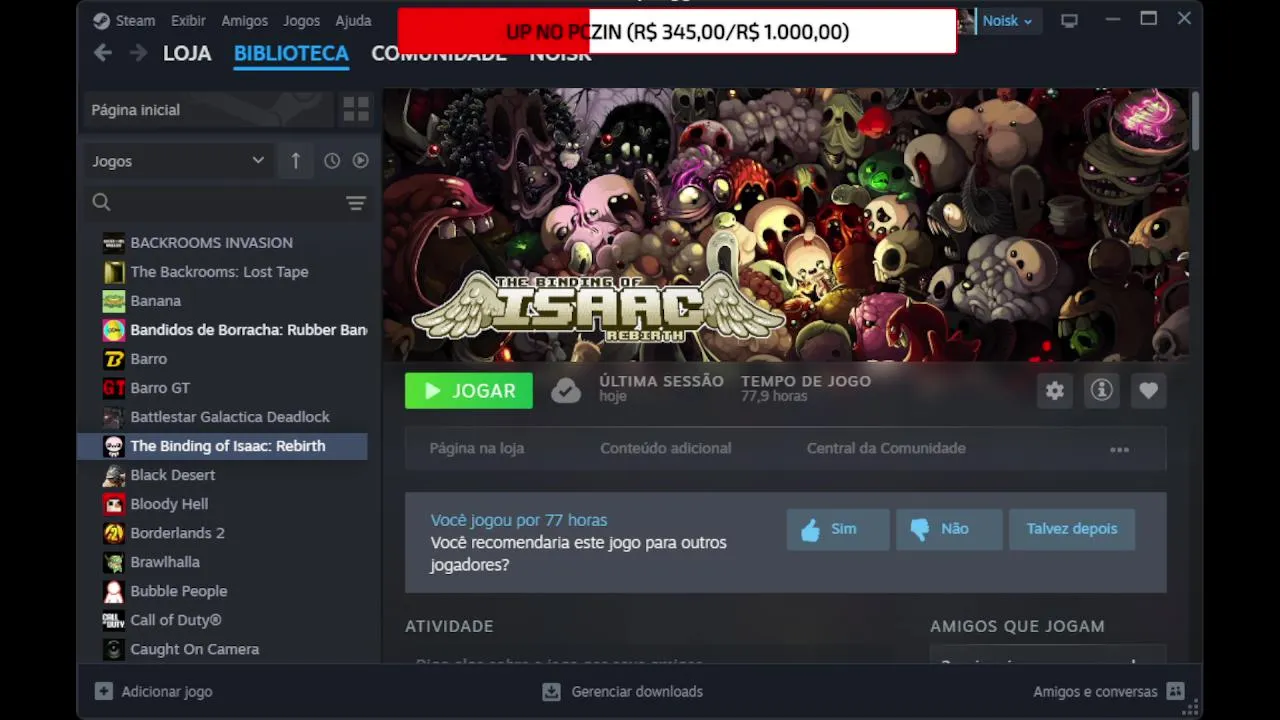This screenshot has height=720, width=1280.
Task: Open Página na loja link
Action: [x=477, y=449]
